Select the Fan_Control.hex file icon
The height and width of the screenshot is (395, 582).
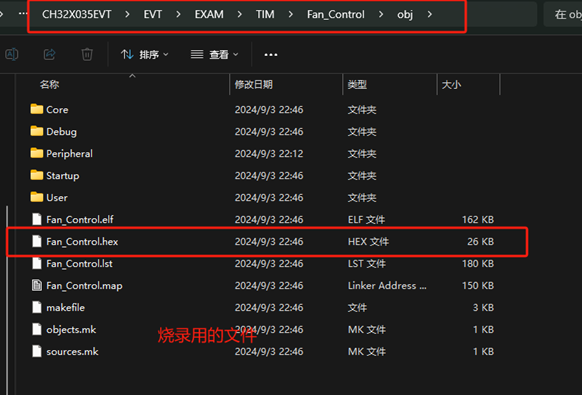[37, 241]
